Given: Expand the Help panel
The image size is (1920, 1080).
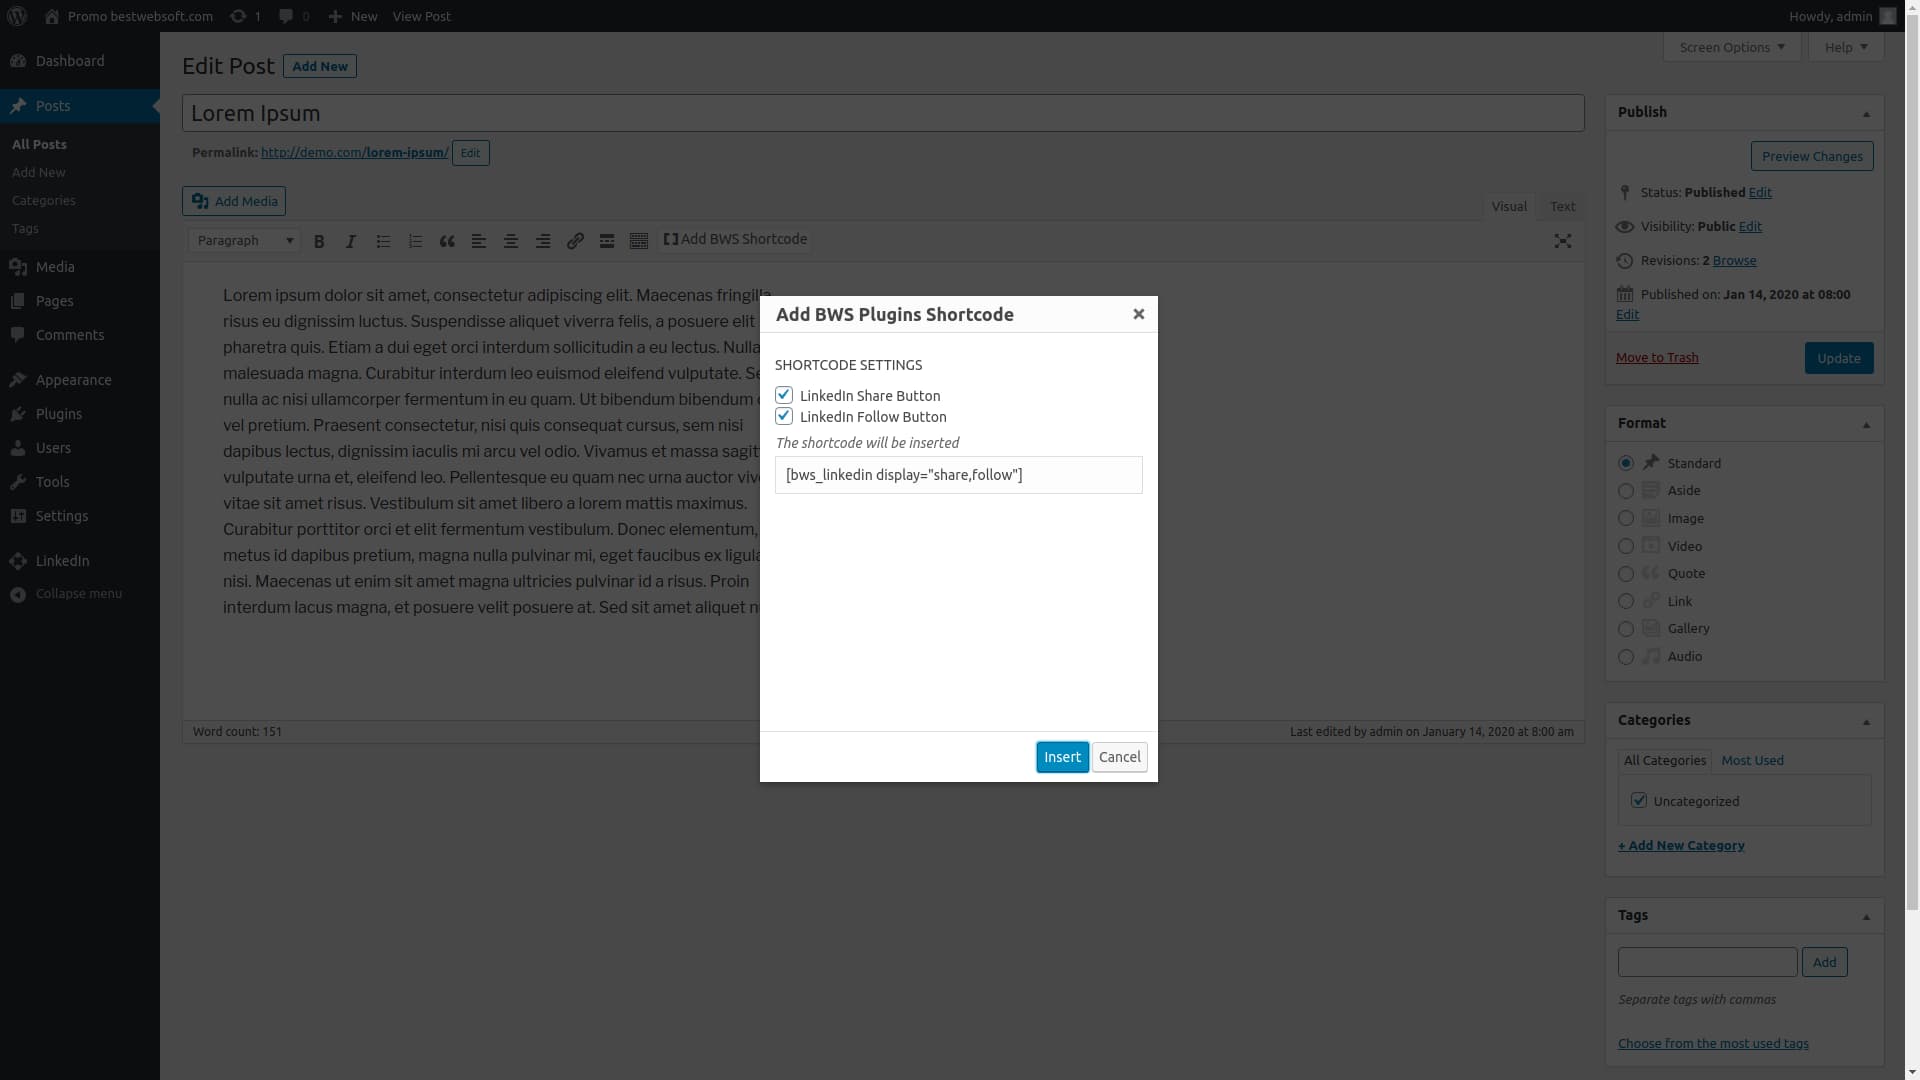Looking at the screenshot, I should pos(1846,47).
